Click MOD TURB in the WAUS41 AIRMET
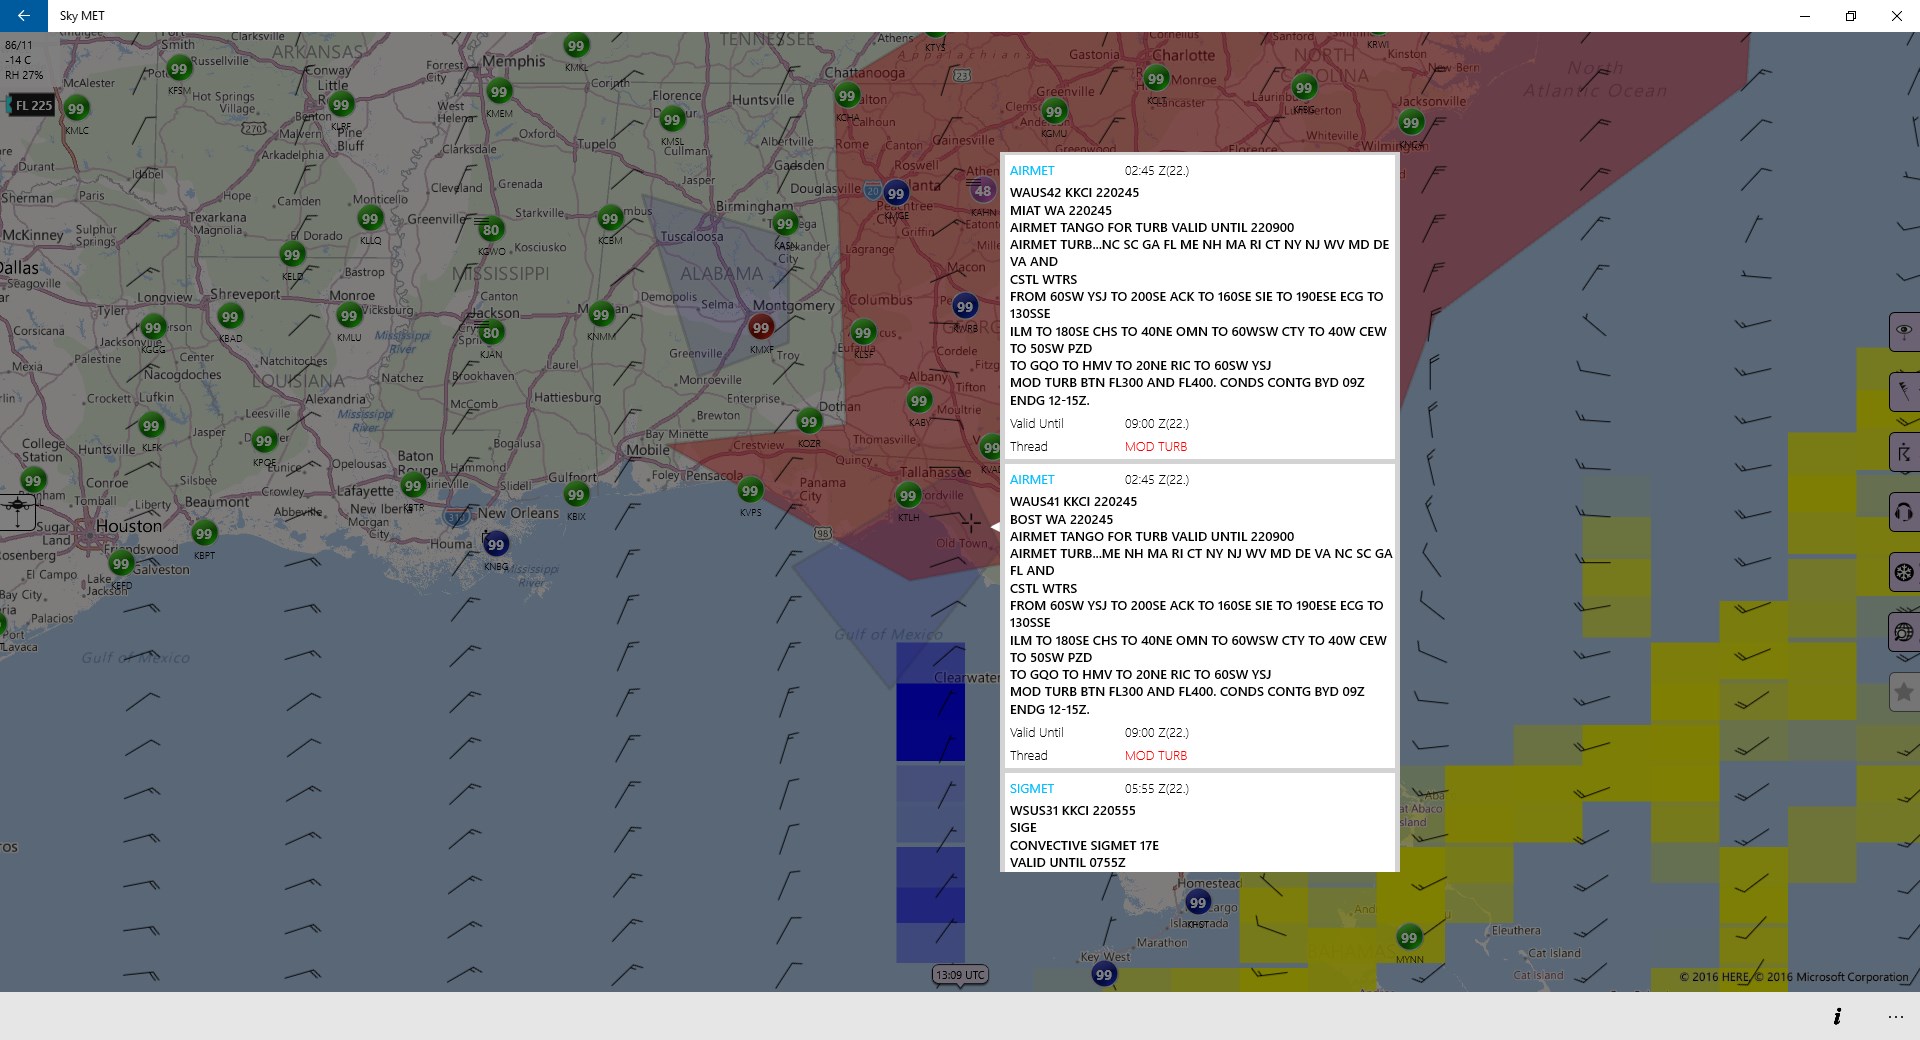The height and width of the screenshot is (1040, 1920). coord(1156,756)
